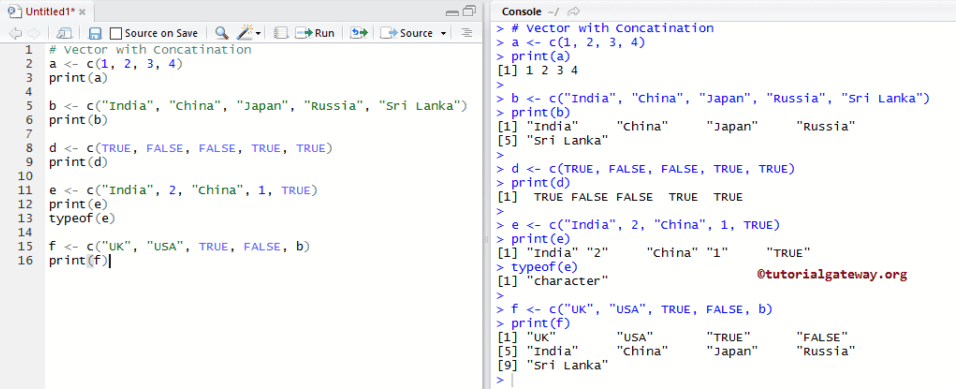Click editor line 11 defining vector e

(x=184, y=190)
